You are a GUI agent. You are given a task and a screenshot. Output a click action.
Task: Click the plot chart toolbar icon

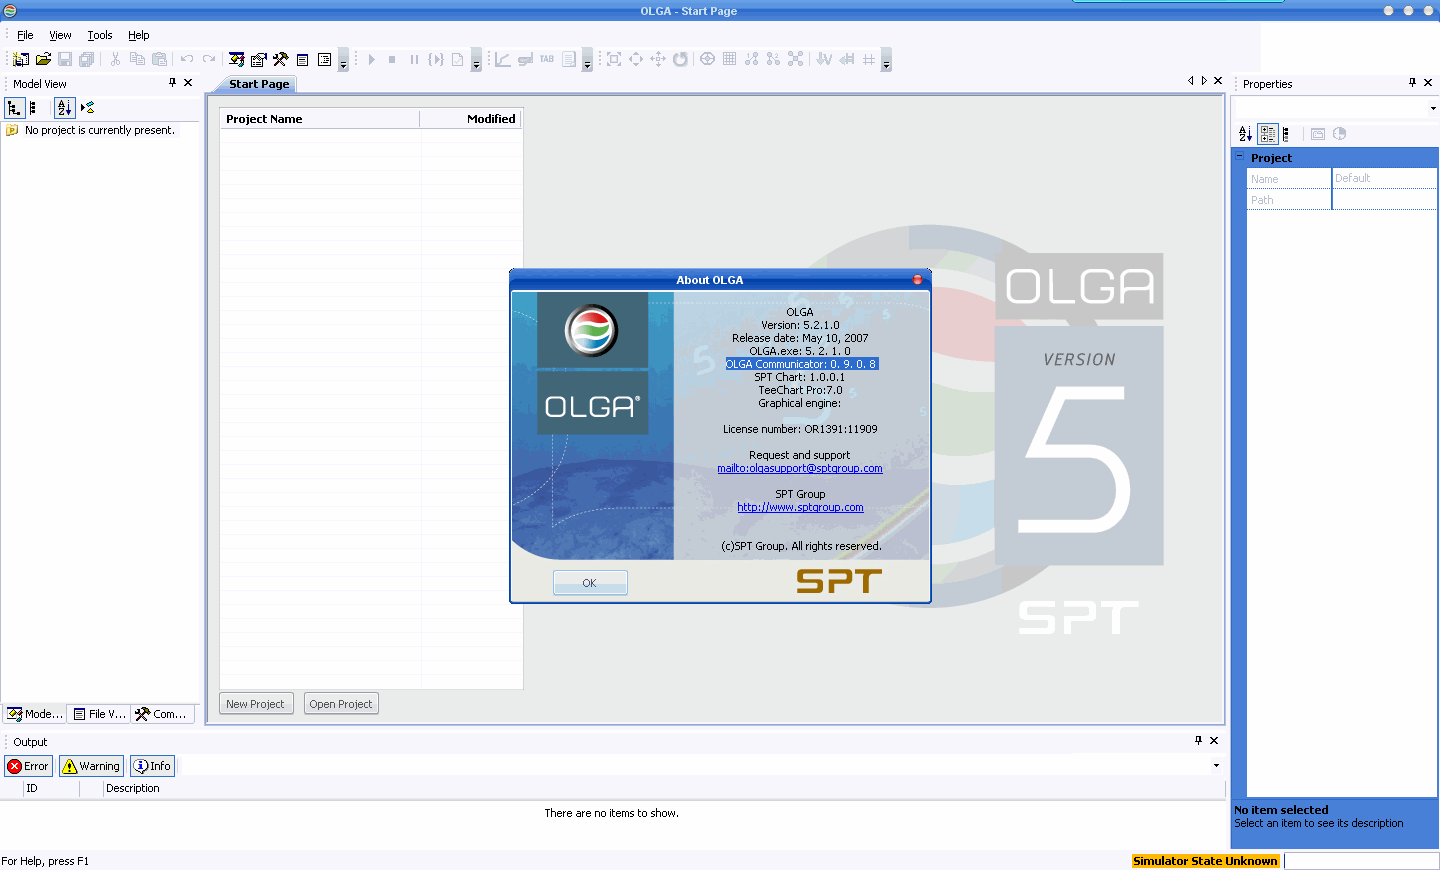point(503,60)
